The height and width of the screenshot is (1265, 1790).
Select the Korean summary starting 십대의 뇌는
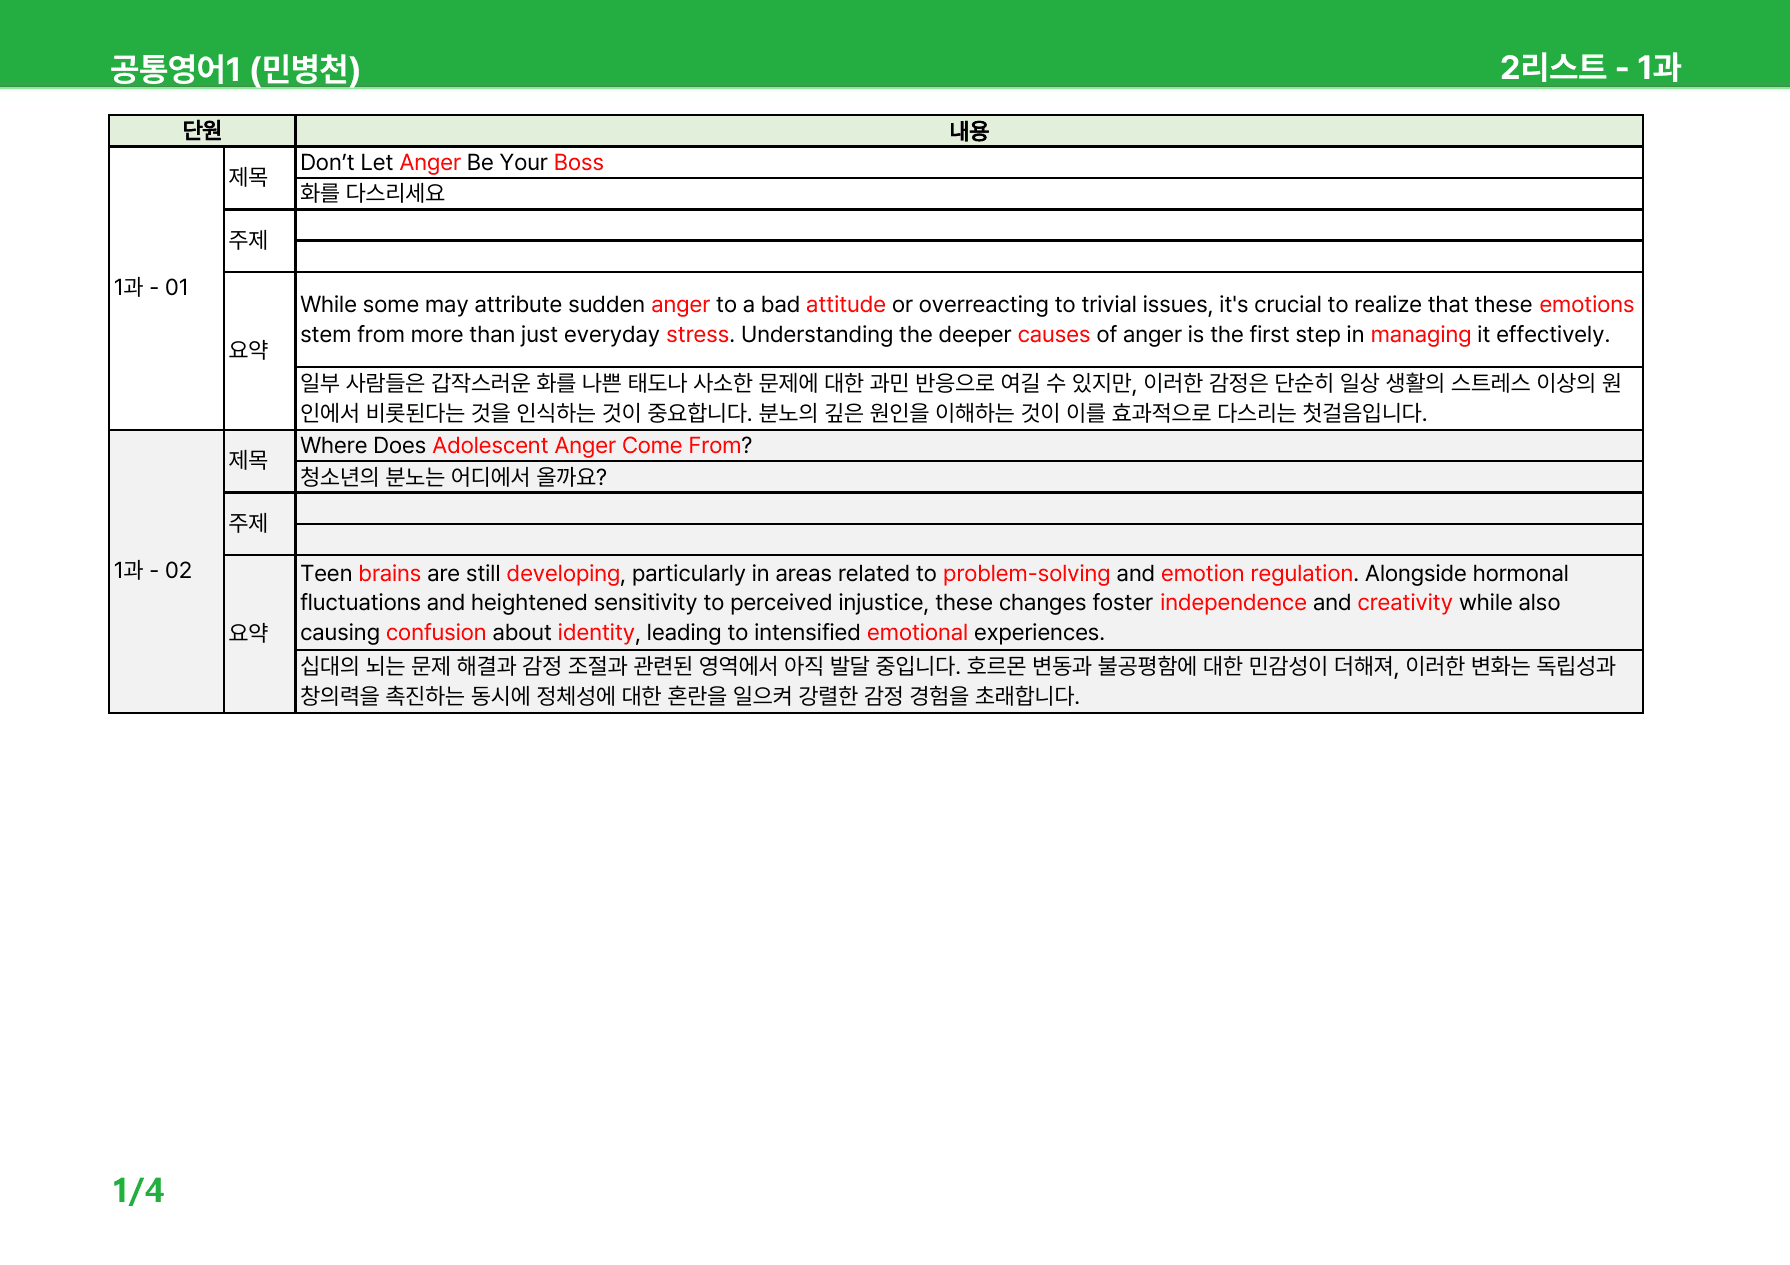pyautogui.click(x=969, y=681)
